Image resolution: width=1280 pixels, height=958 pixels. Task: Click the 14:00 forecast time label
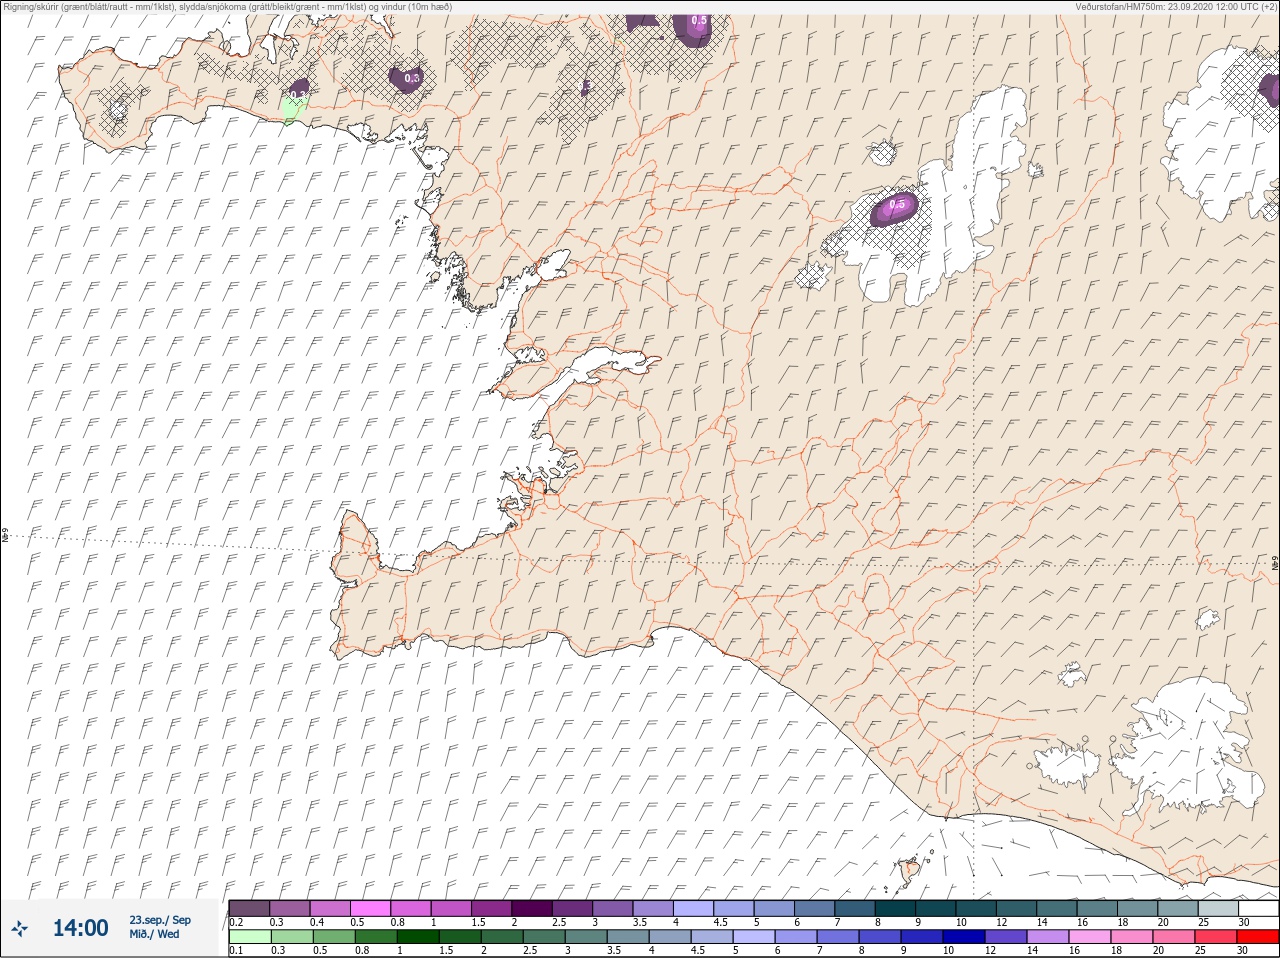(x=80, y=928)
